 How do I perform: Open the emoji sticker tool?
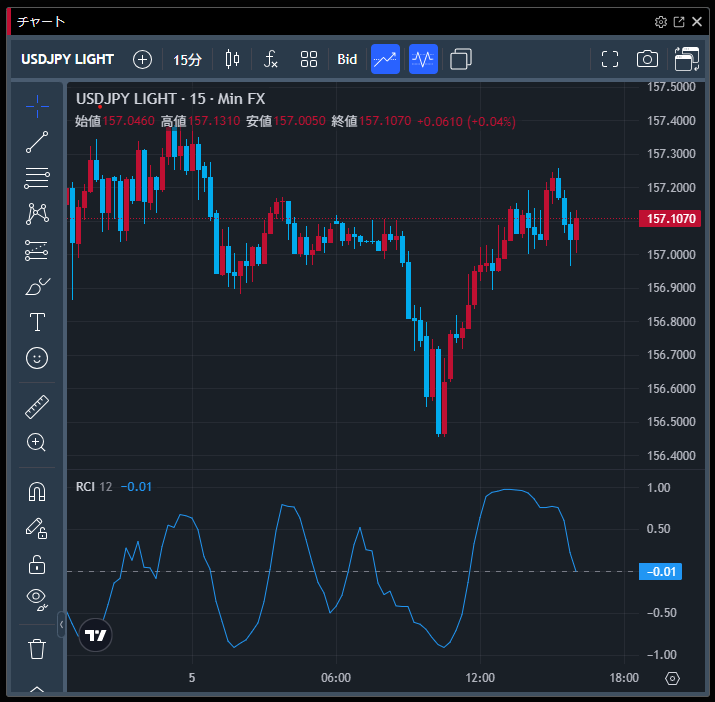37,358
